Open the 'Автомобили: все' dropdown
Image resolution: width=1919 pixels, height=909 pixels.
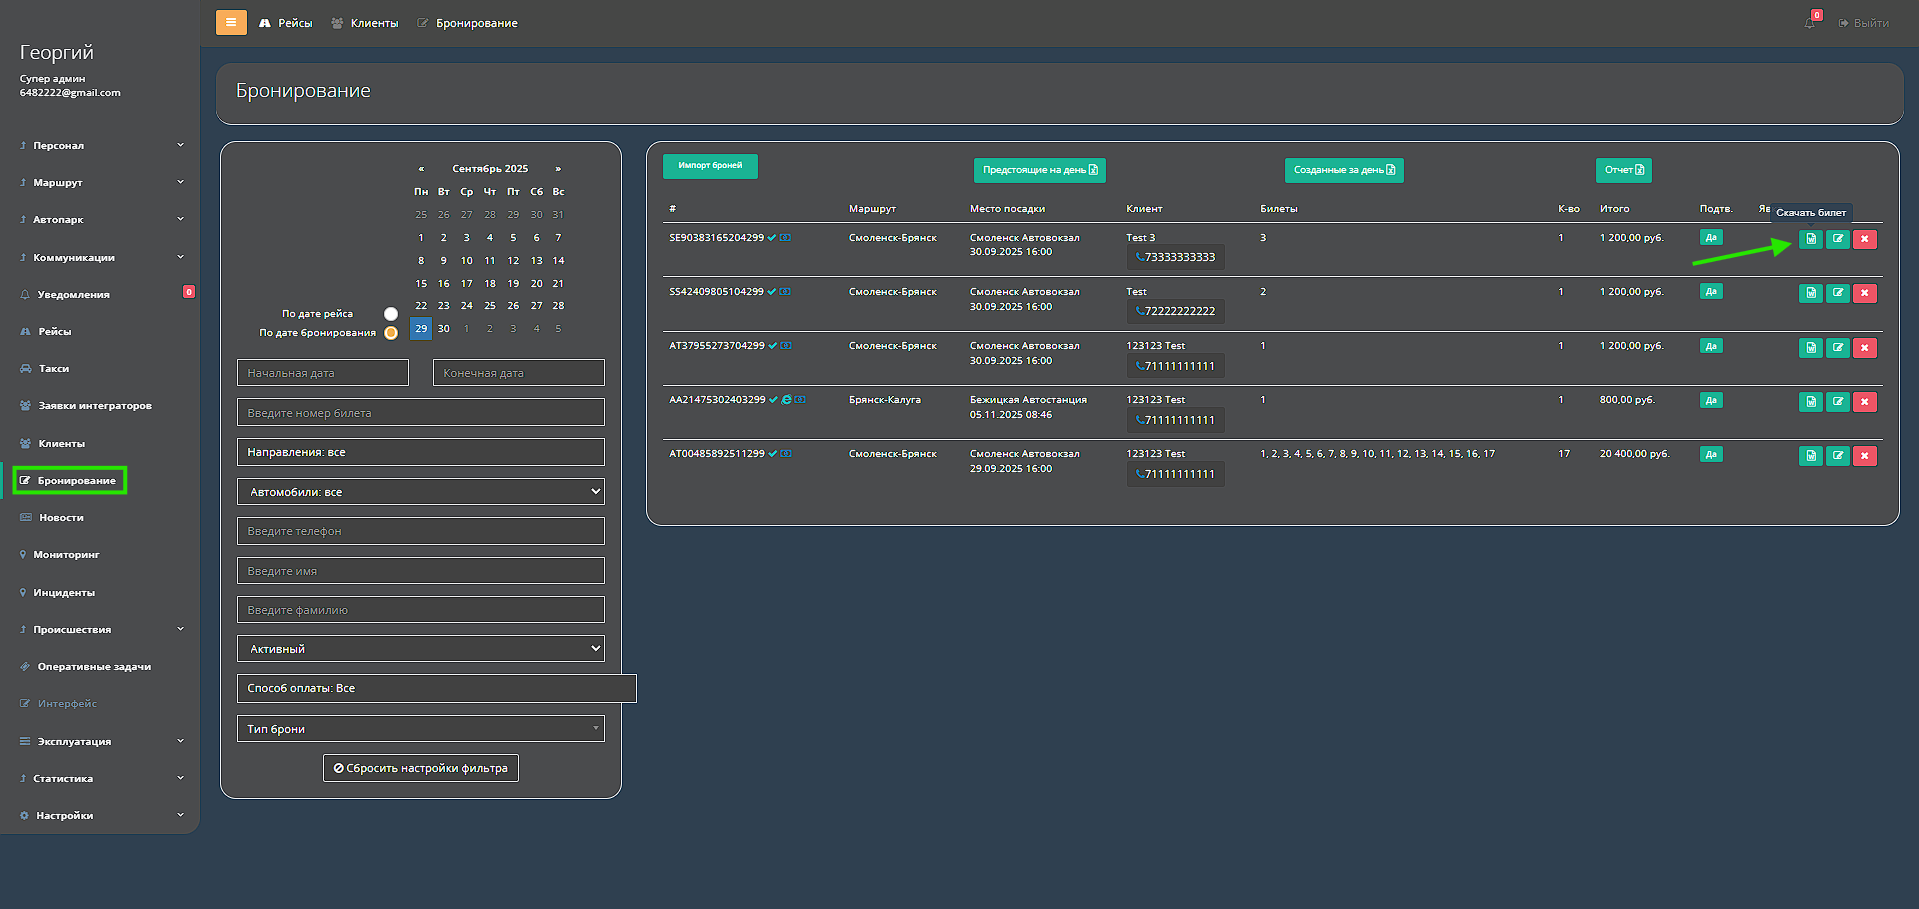click(421, 492)
